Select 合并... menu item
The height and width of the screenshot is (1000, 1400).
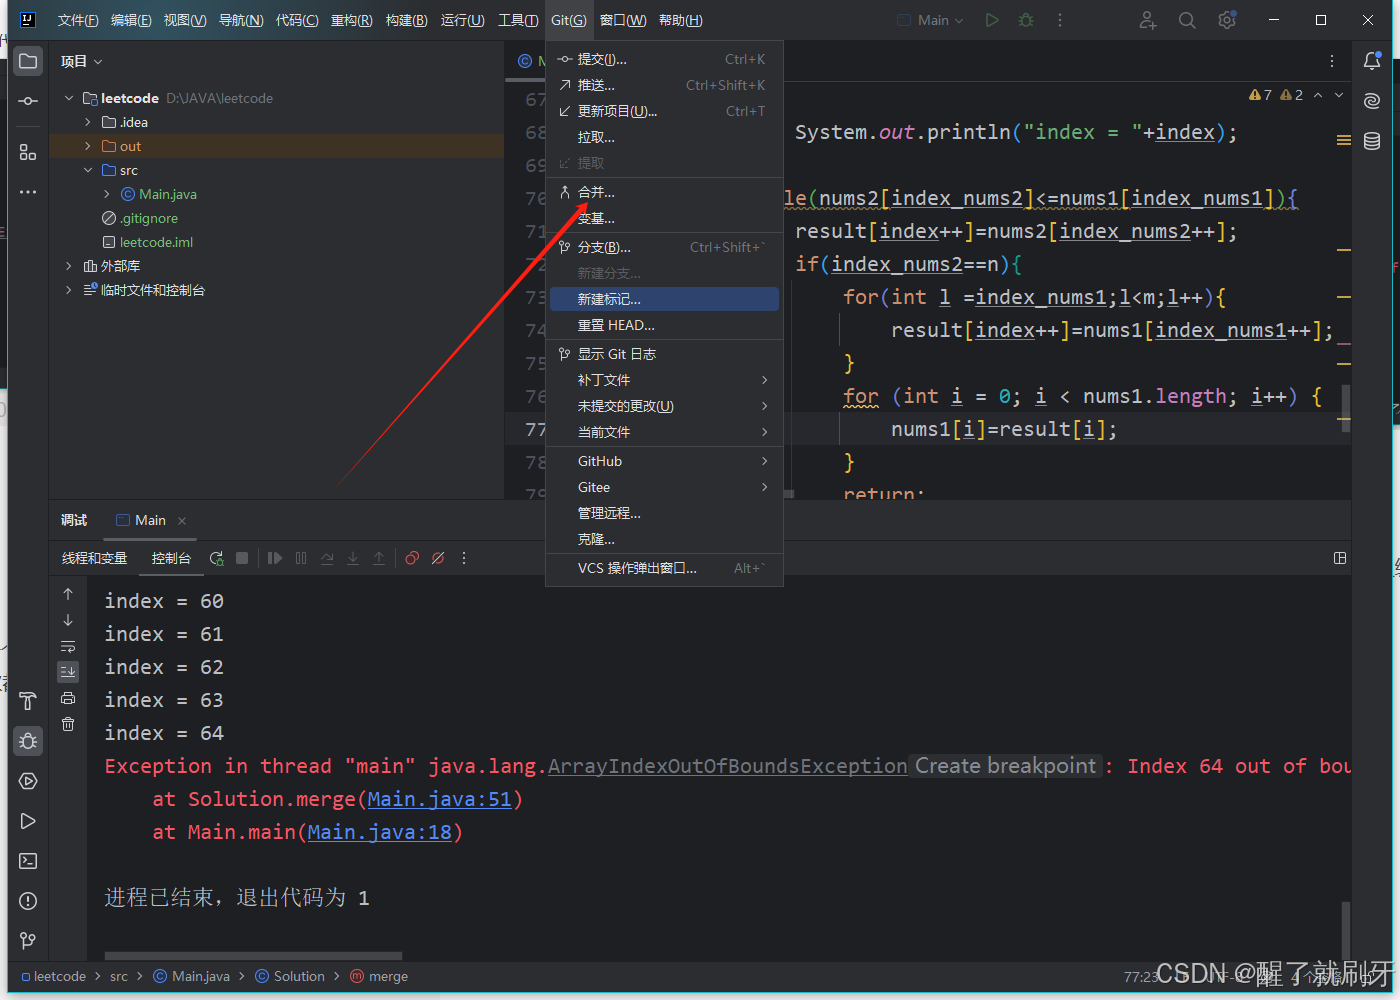click(664, 192)
